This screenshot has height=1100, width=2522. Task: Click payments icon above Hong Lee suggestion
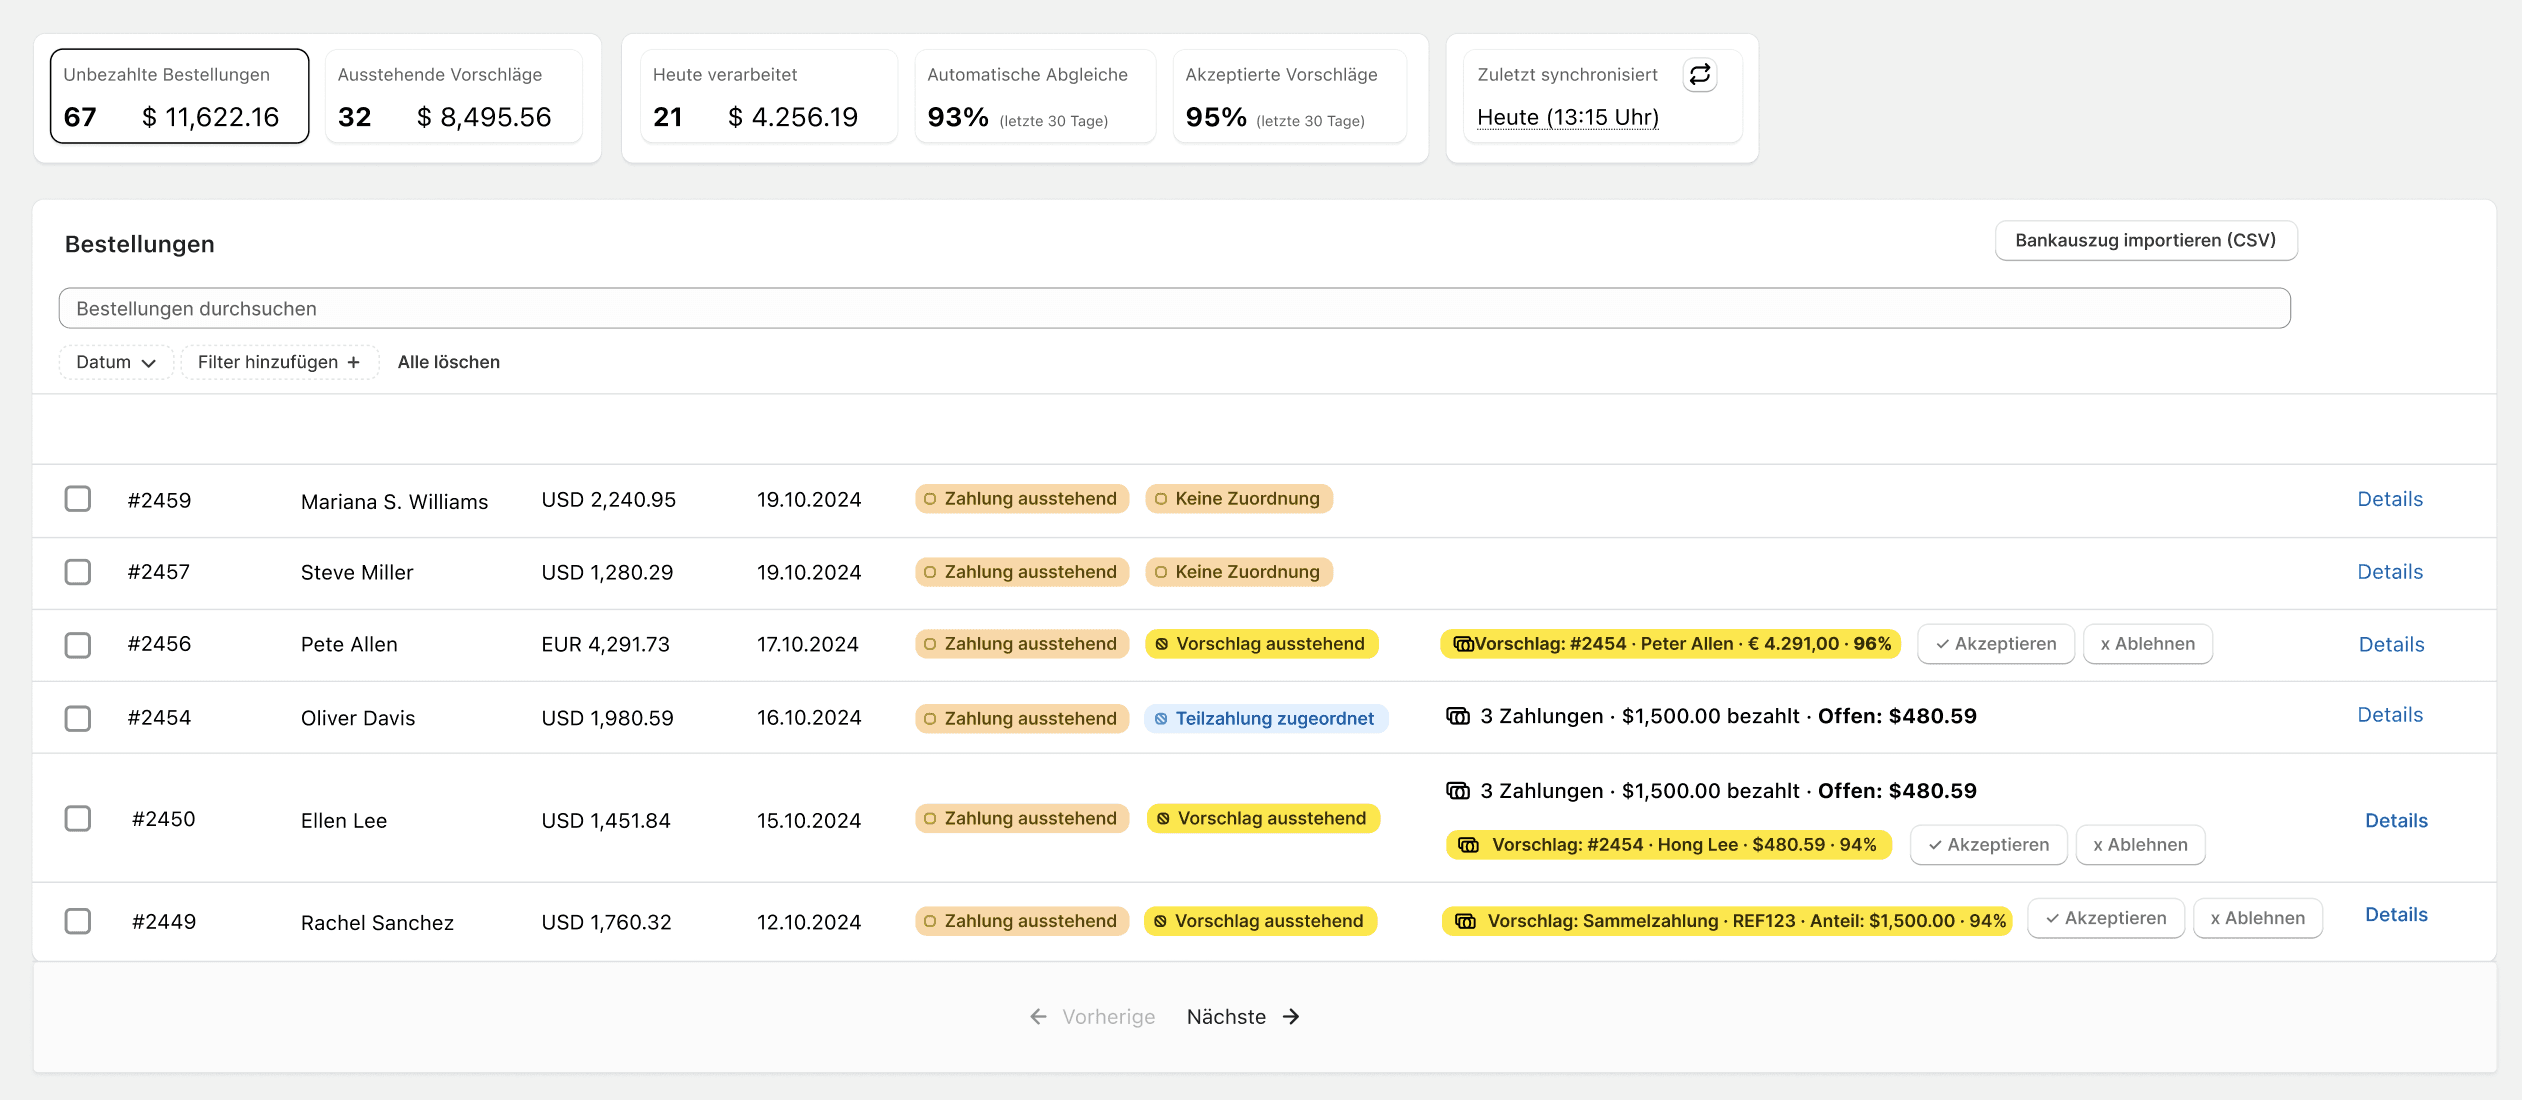pos(1458,791)
